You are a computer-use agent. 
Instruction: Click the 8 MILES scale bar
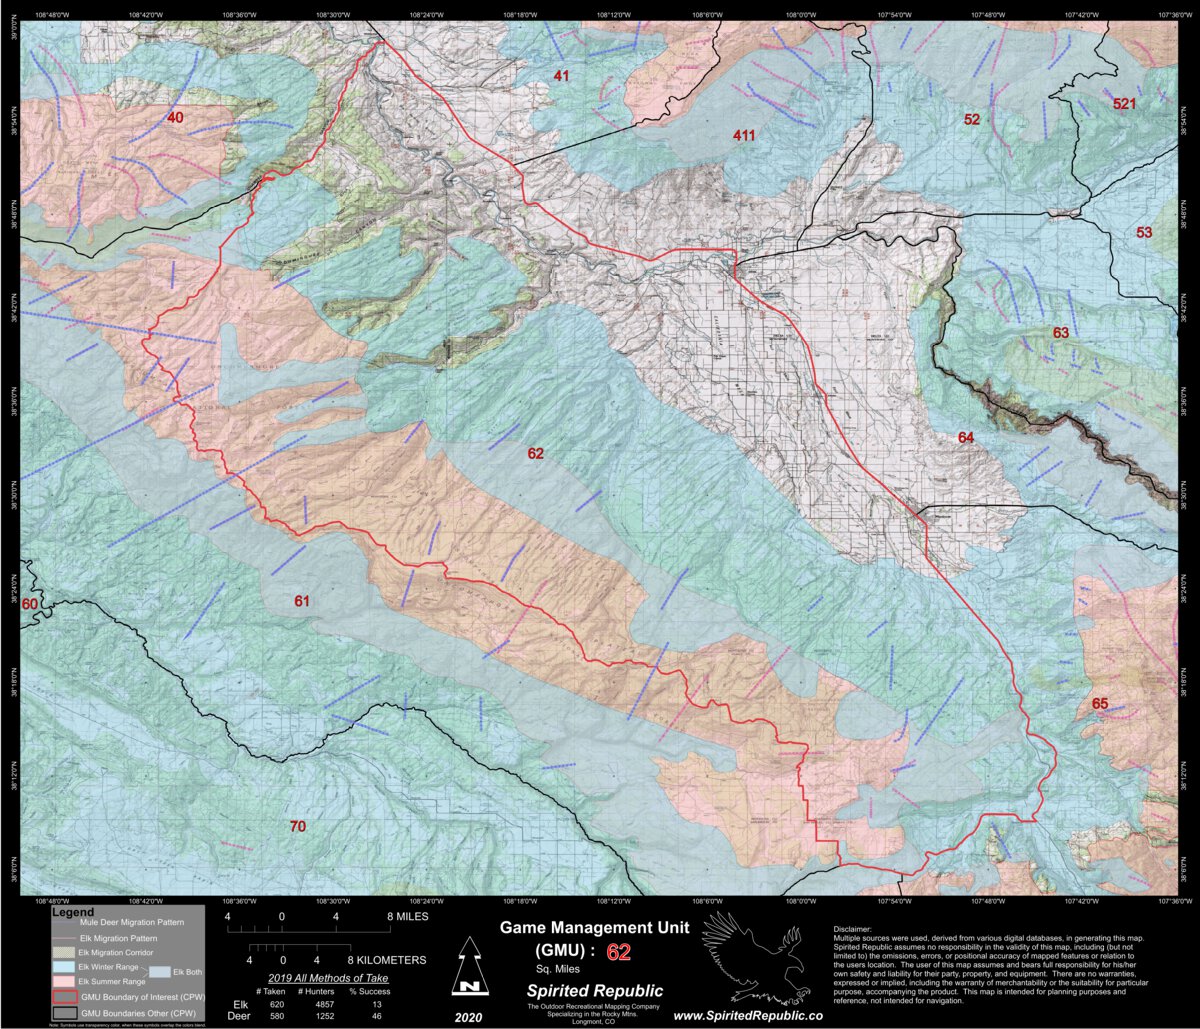click(310, 927)
